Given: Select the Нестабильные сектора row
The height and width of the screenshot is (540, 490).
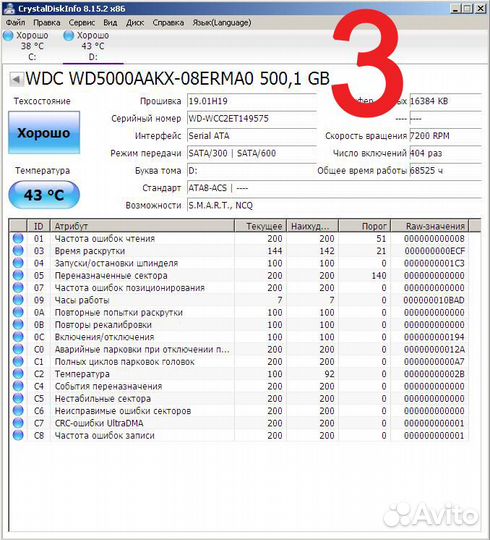Looking at the screenshot, I should 239,398.
